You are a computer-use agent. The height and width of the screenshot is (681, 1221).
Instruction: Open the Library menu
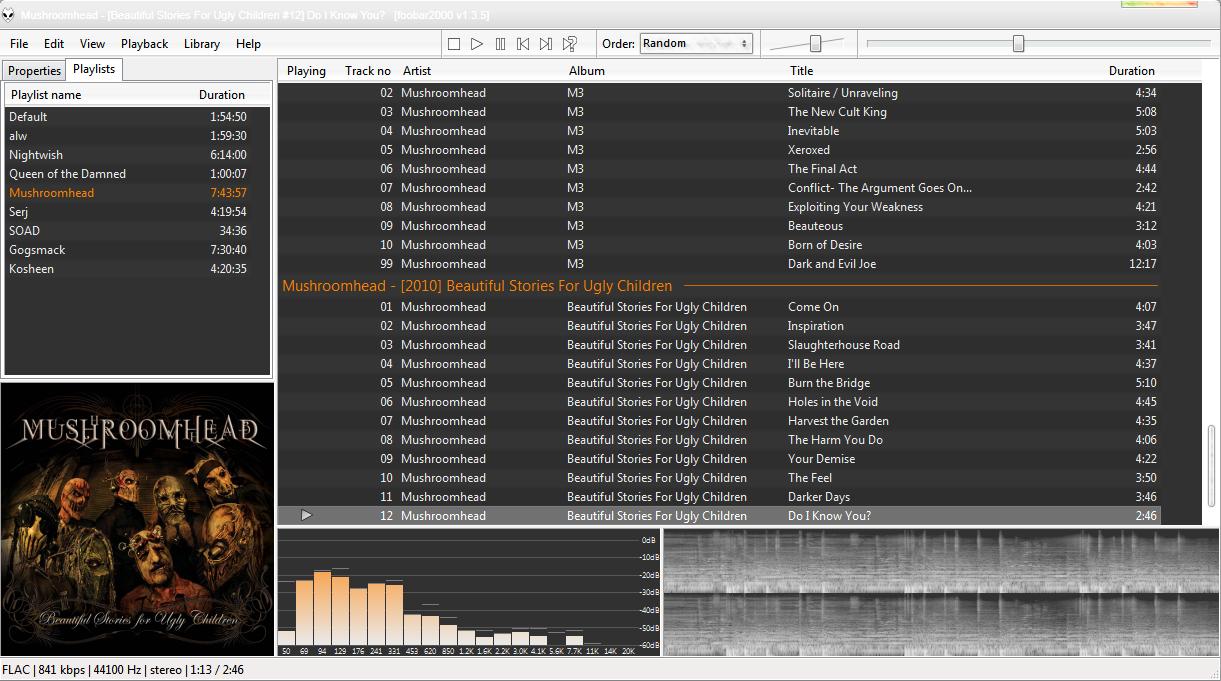pos(201,44)
